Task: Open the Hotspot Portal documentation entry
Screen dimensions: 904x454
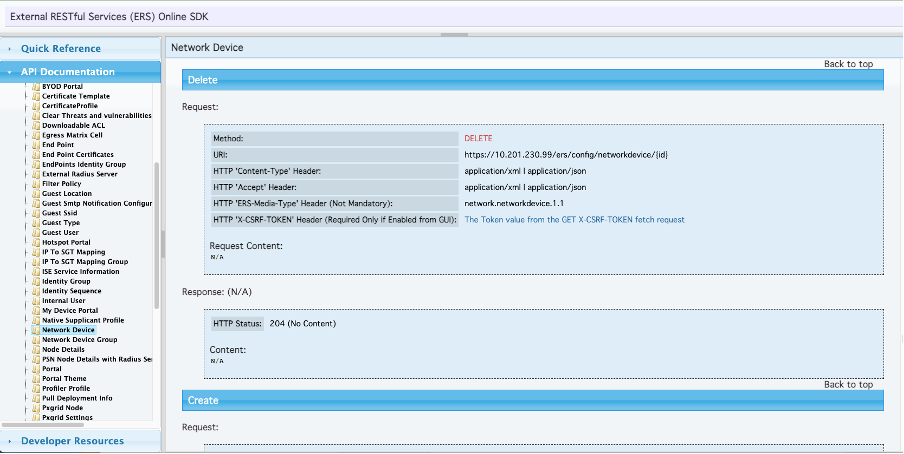Action: click(x=66, y=242)
